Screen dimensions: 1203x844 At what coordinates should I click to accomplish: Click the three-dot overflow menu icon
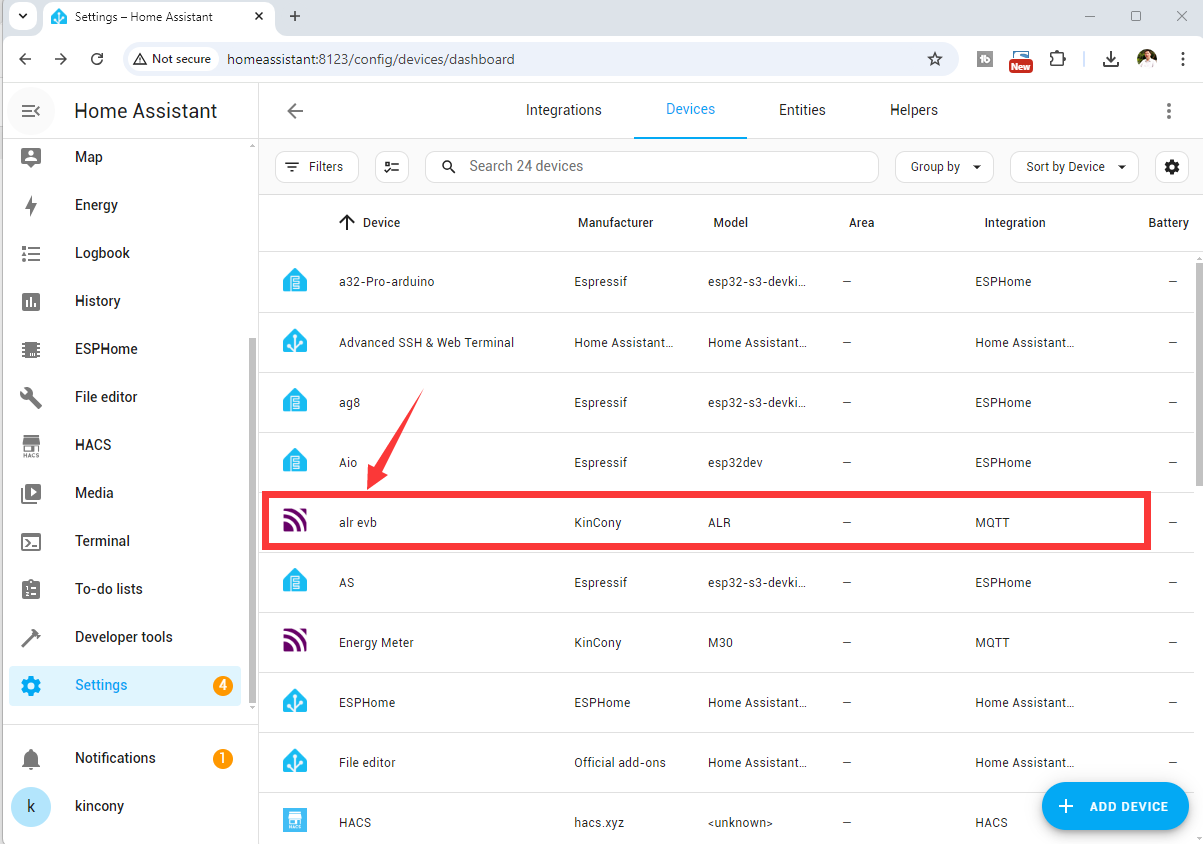(x=1168, y=111)
